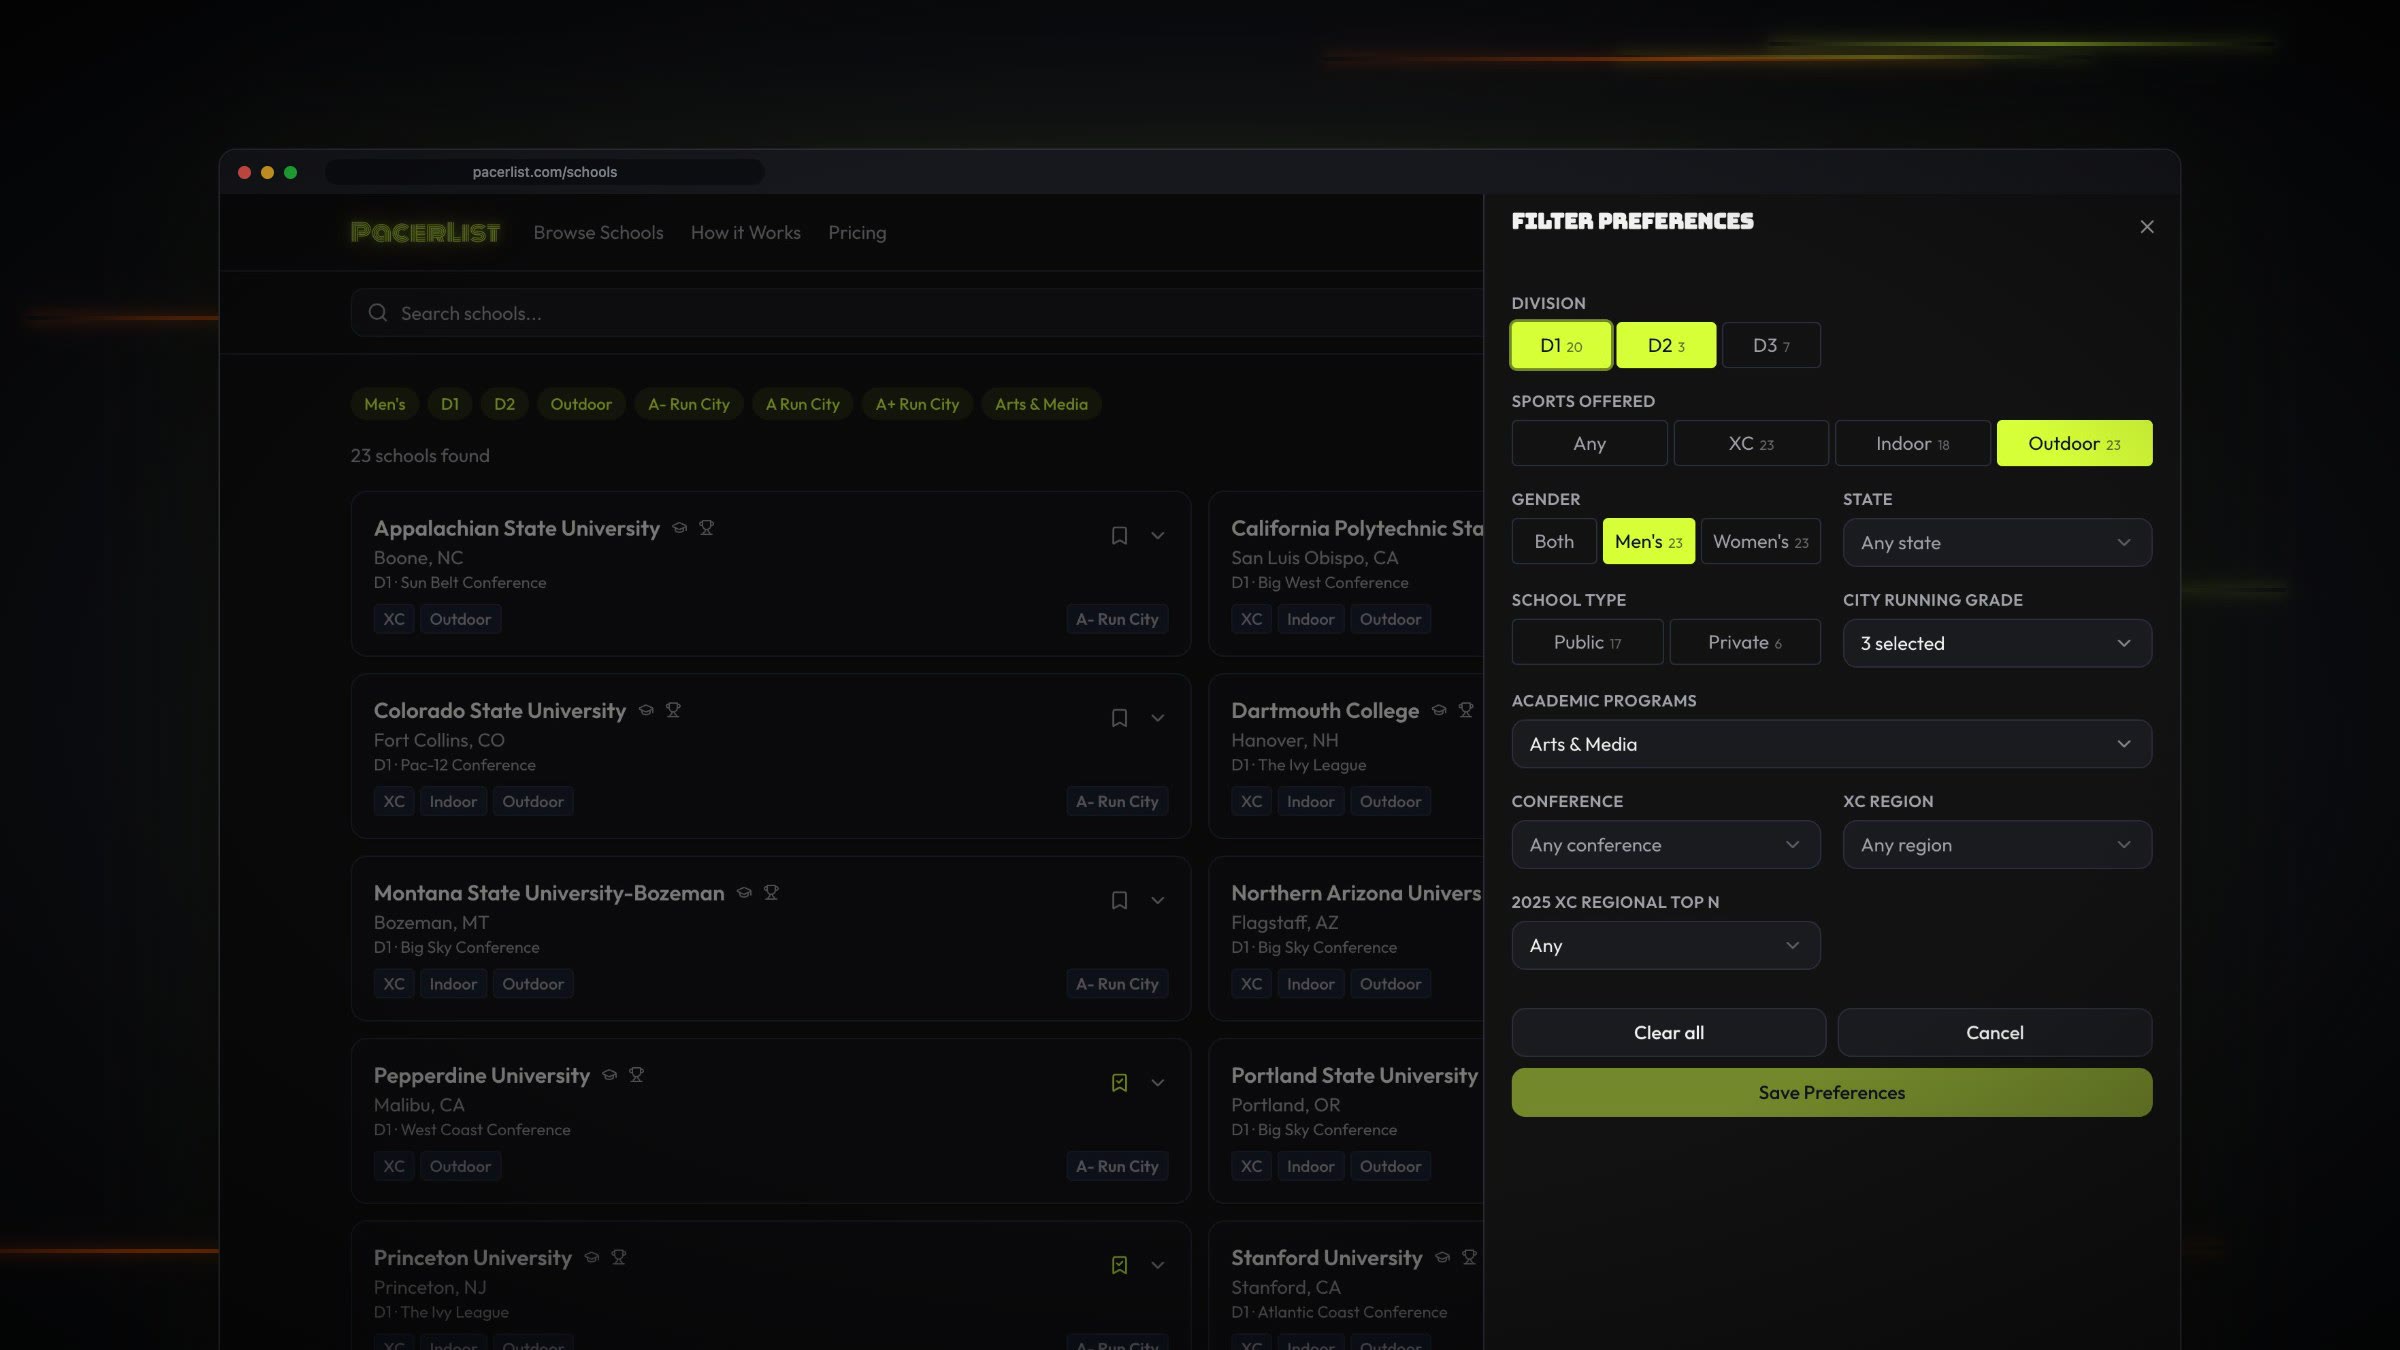This screenshot has height=1350, width=2400.
Task: Click the Search schools input field
Action: pyautogui.click(x=916, y=313)
